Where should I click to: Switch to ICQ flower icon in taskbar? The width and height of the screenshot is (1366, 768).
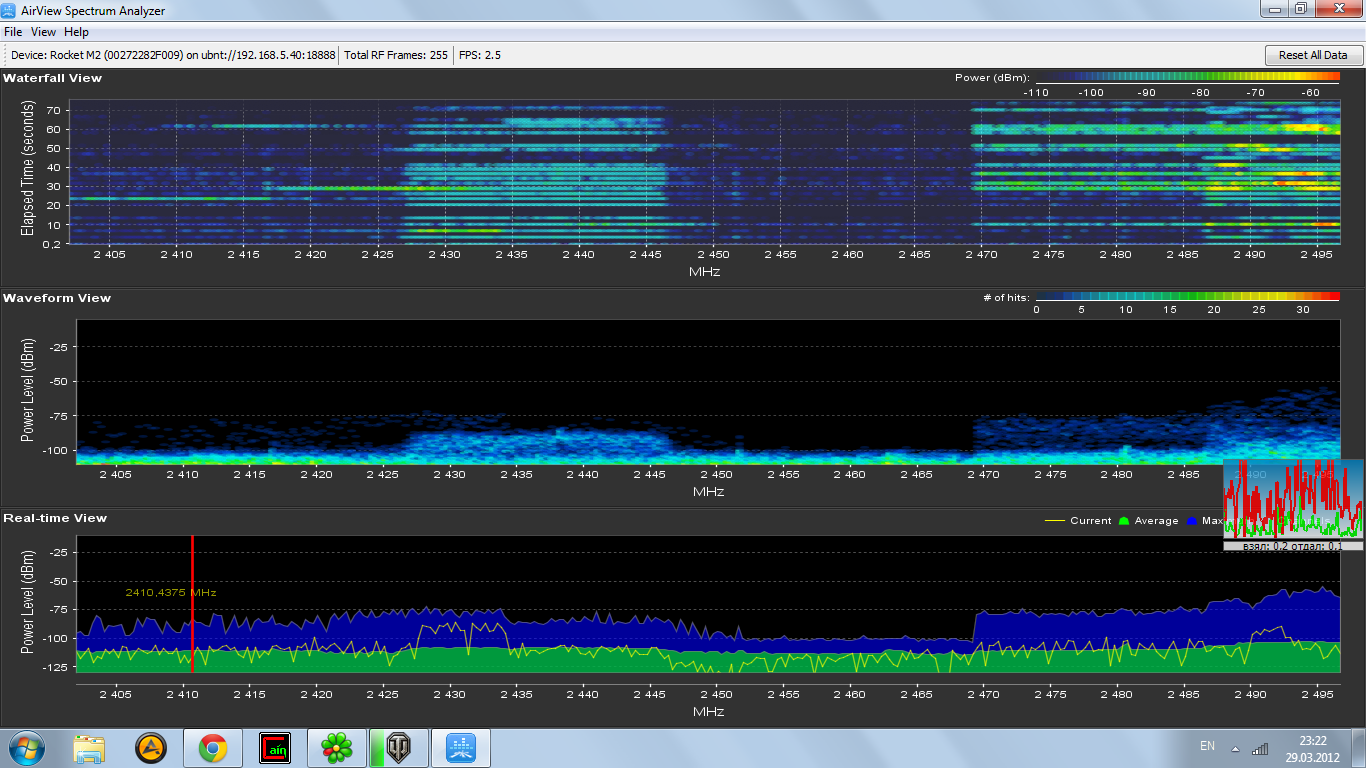[336, 747]
